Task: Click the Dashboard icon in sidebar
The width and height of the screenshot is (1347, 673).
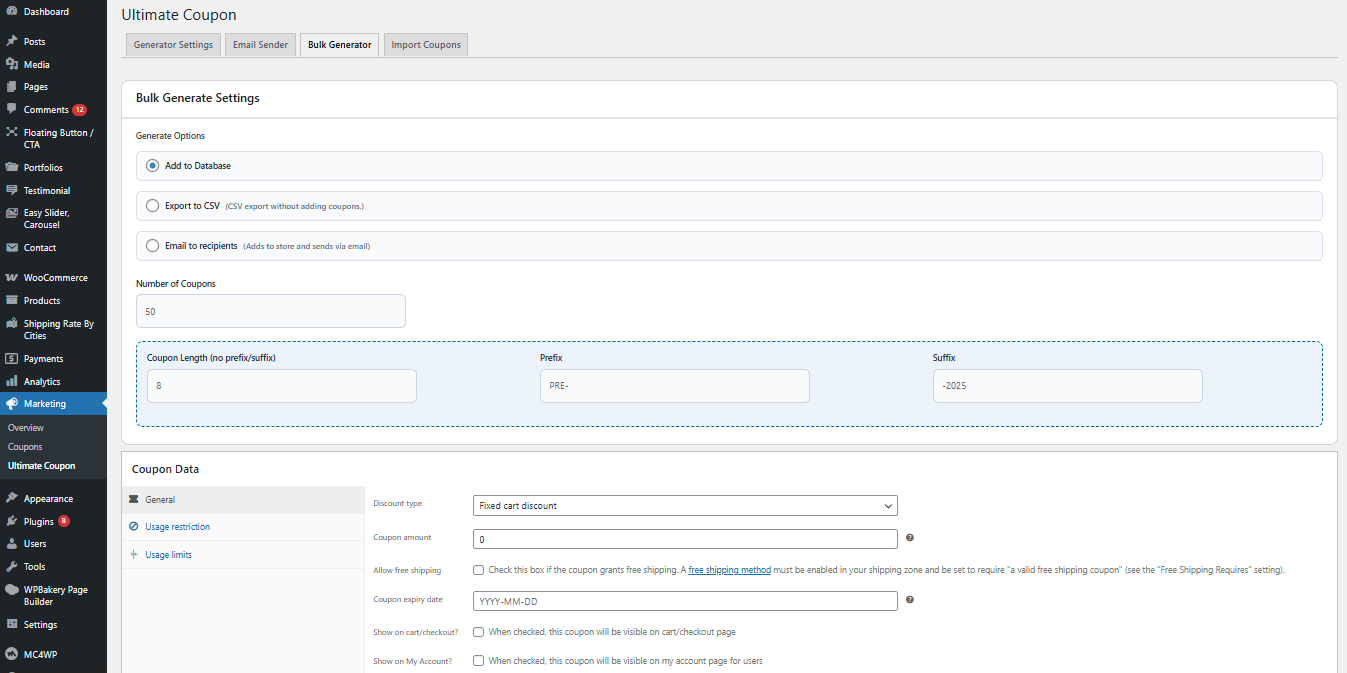Action: pos(12,12)
